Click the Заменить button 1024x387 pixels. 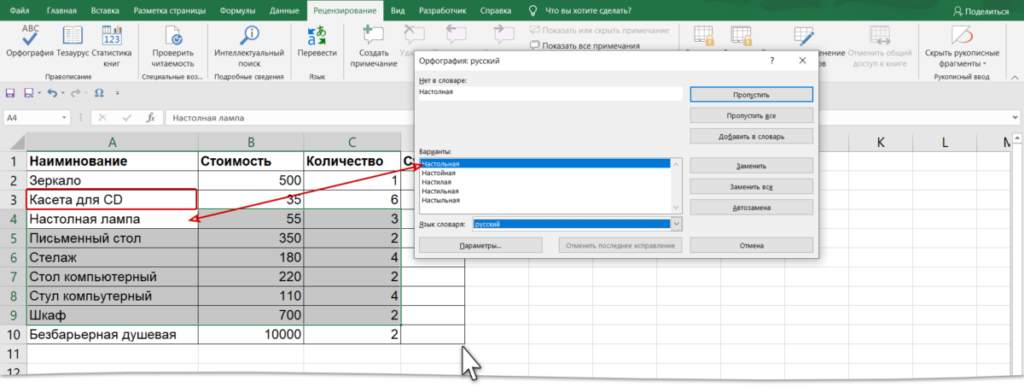751,166
